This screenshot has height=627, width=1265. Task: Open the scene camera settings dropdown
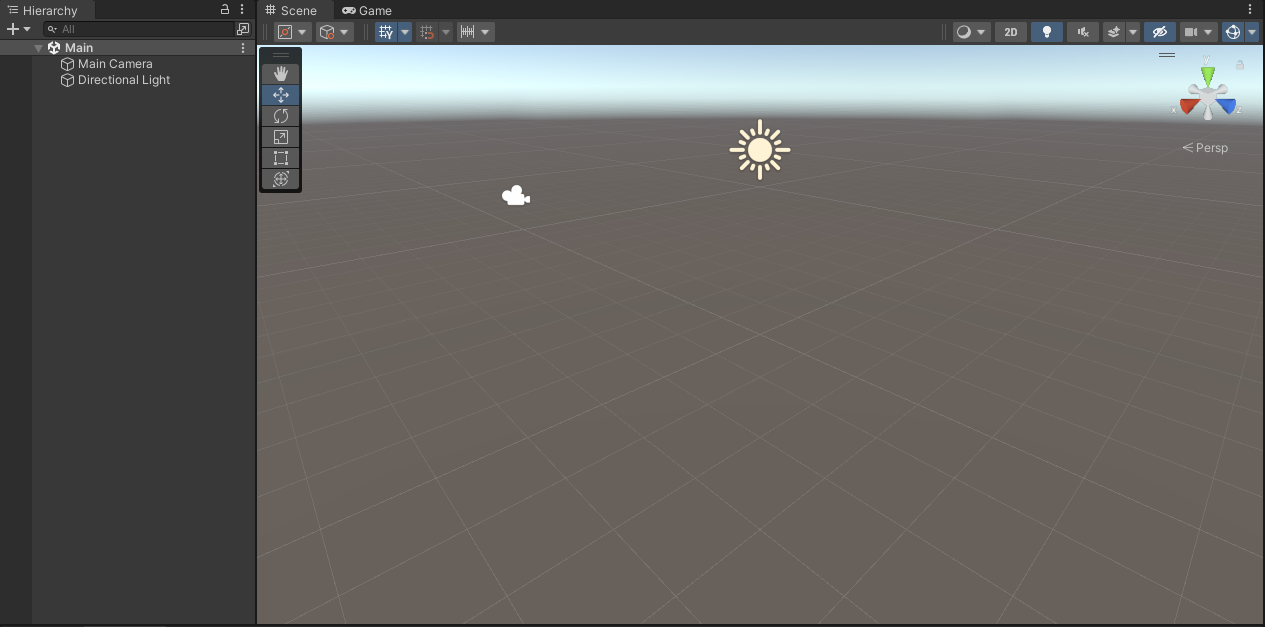1198,32
